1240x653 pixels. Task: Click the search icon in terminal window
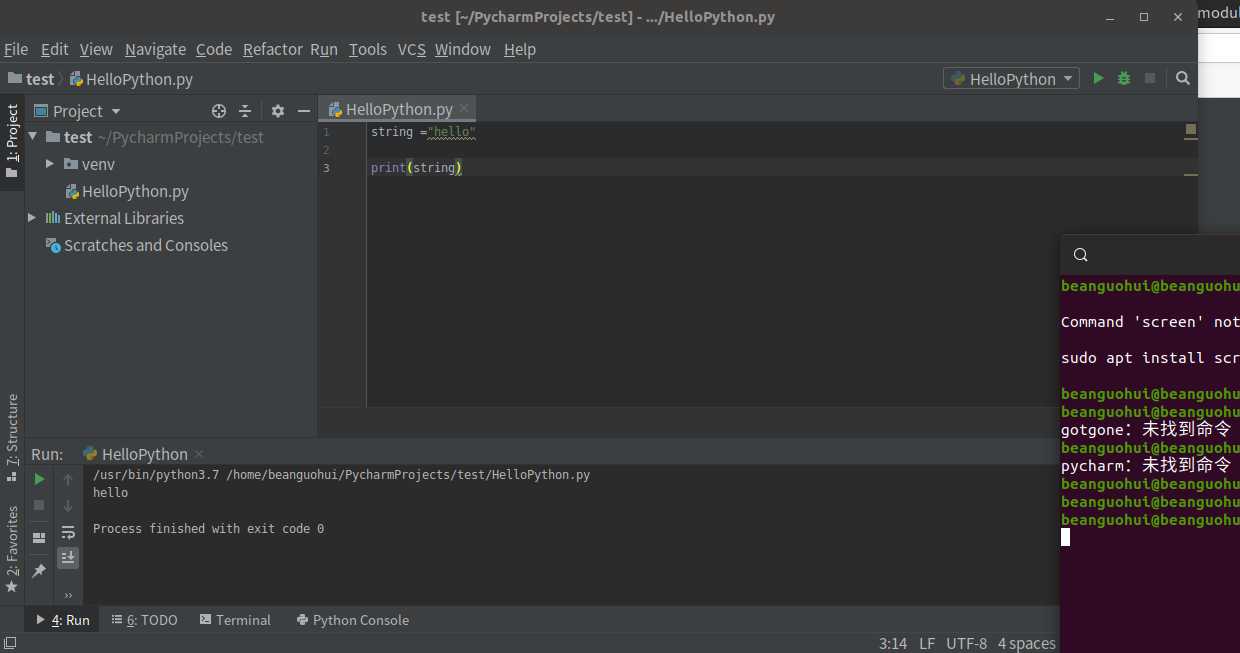tap(1080, 255)
